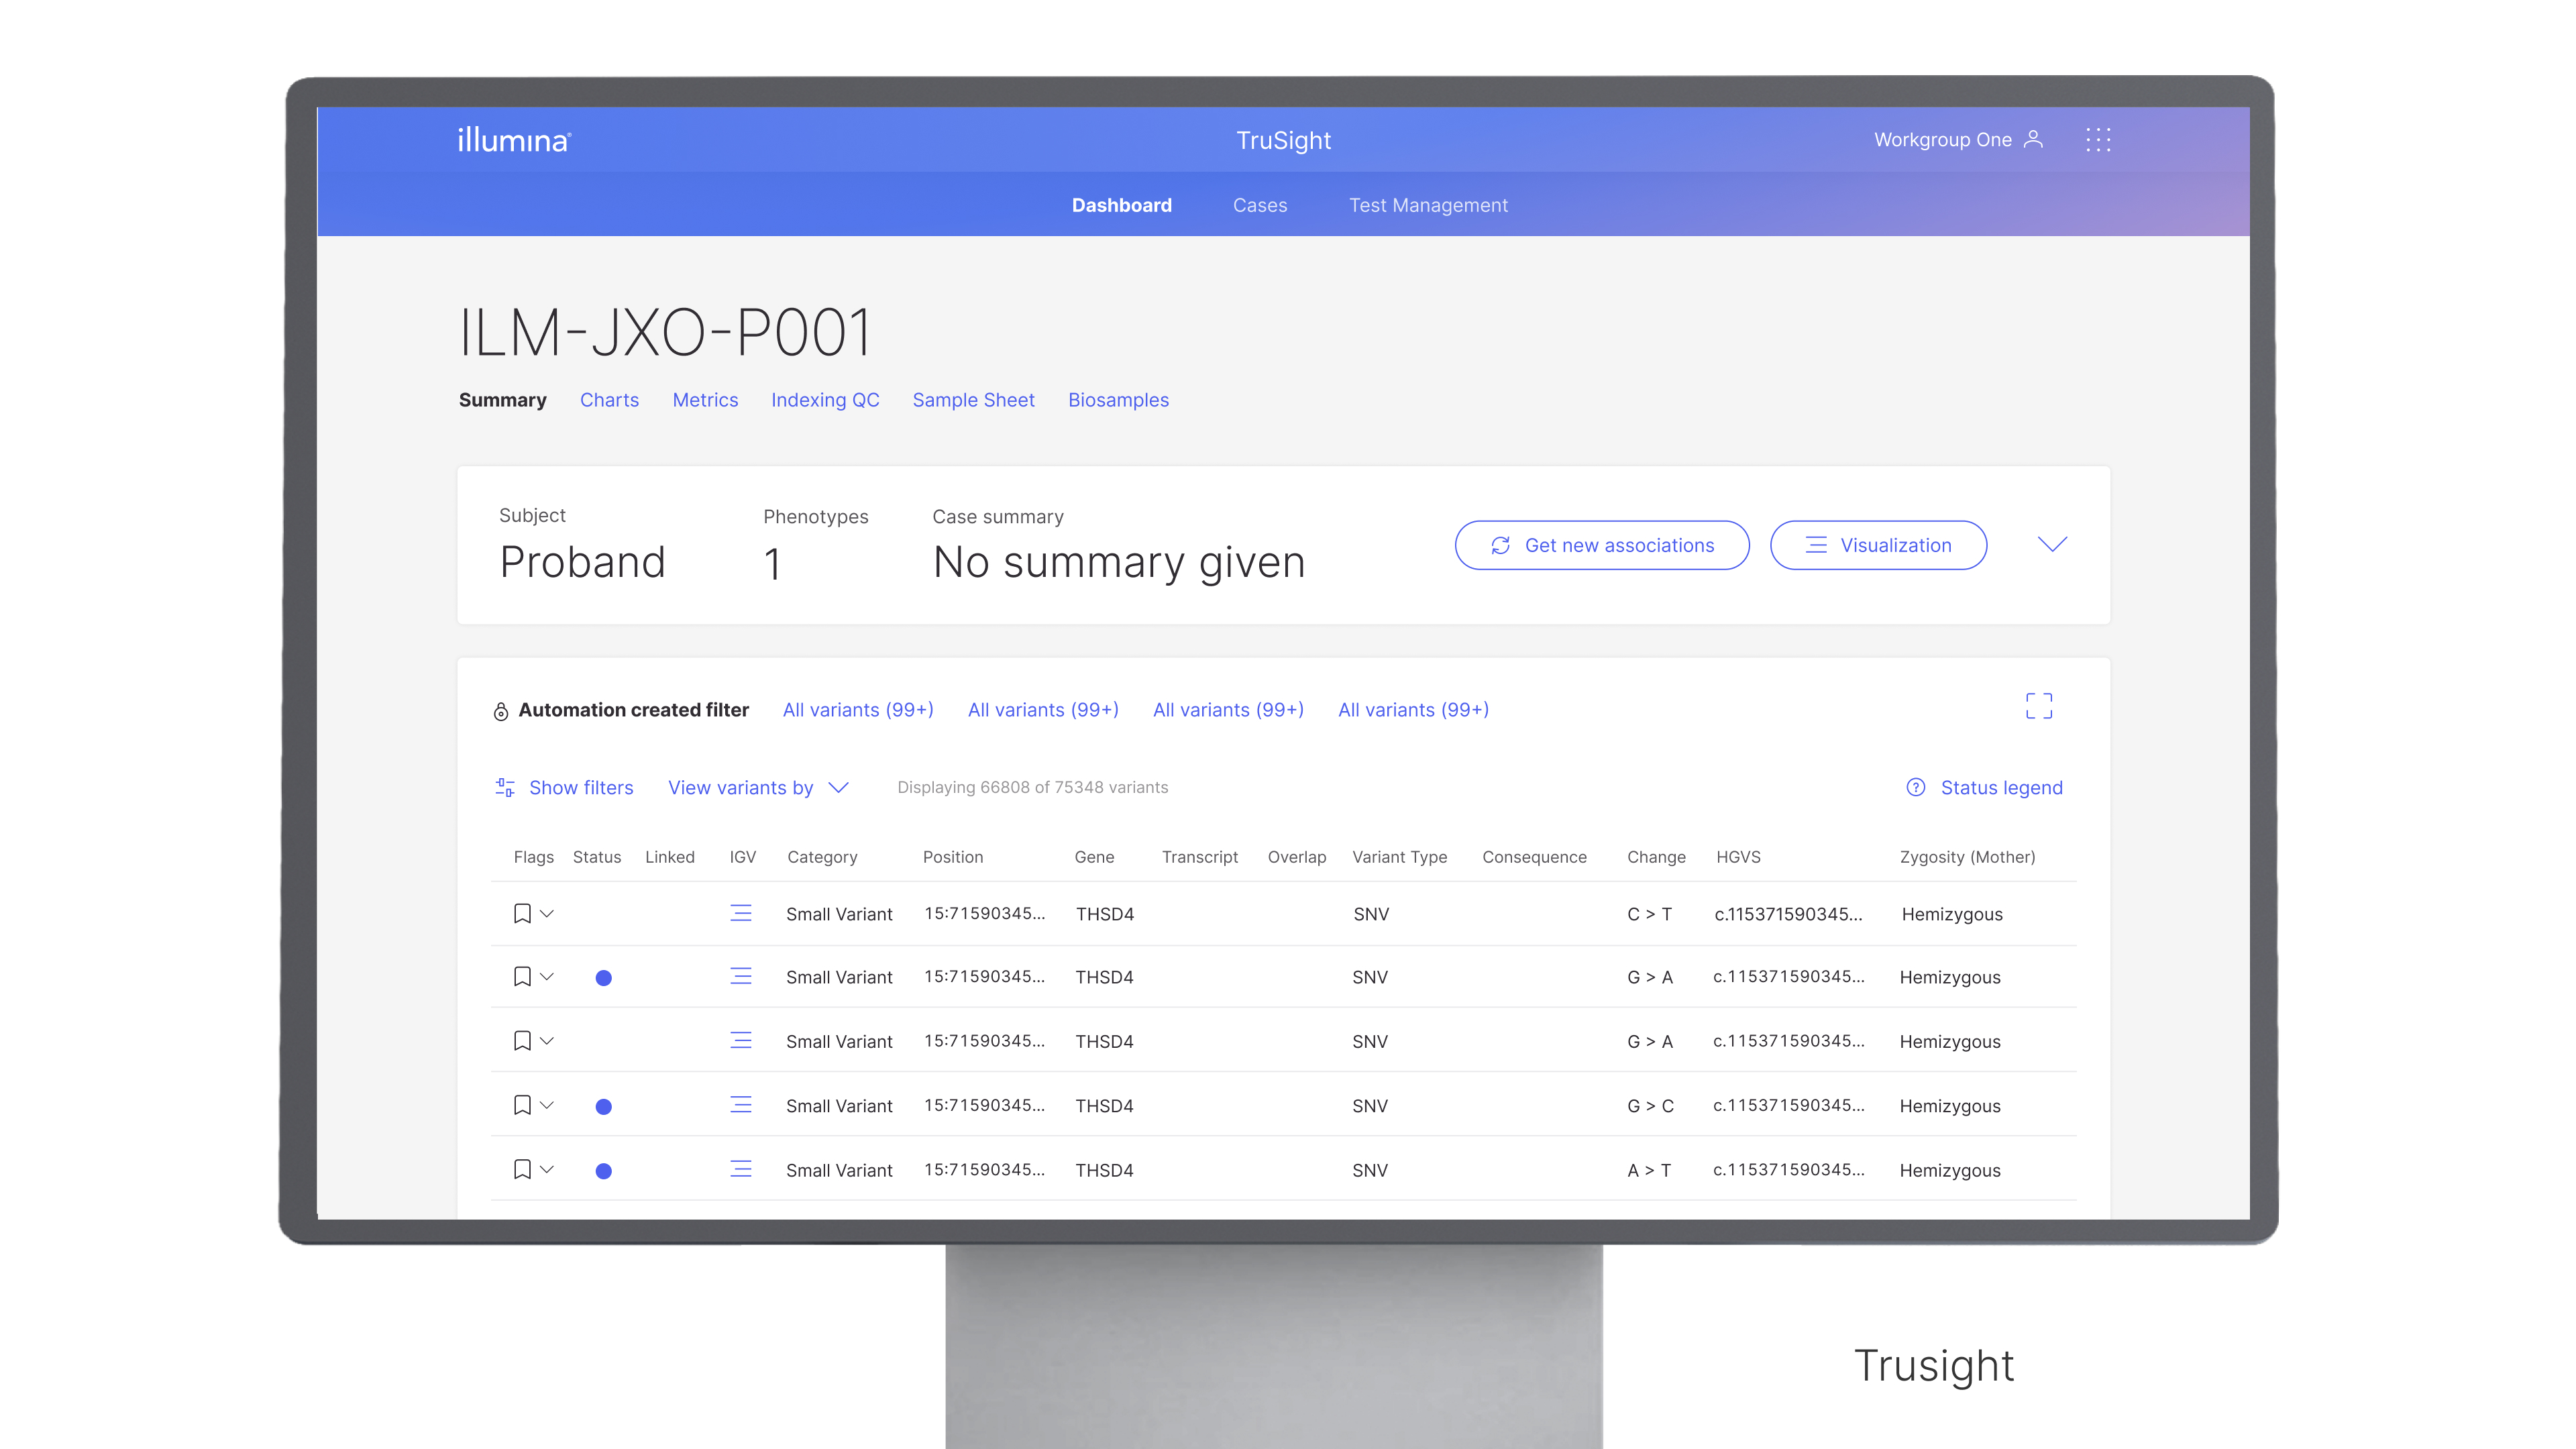Bookmark the A > T variant row

pos(522,1169)
